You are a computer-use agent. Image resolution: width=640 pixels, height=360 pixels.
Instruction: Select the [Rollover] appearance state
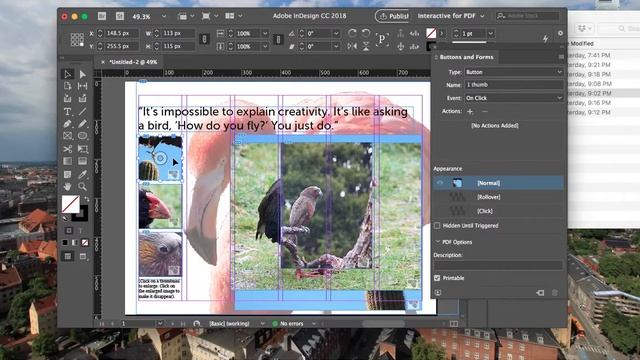click(x=498, y=197)
